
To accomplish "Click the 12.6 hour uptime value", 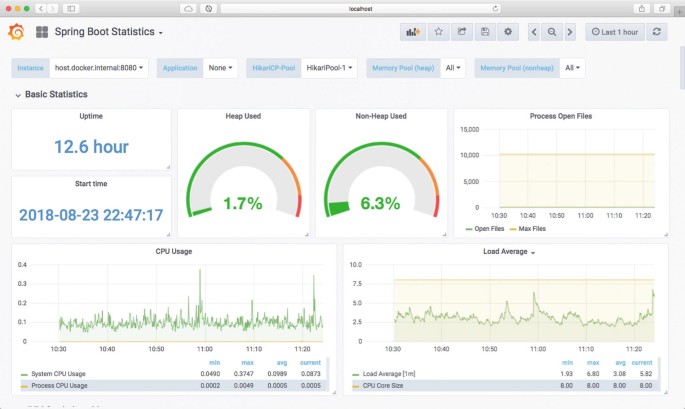I will tap(91, 147).
